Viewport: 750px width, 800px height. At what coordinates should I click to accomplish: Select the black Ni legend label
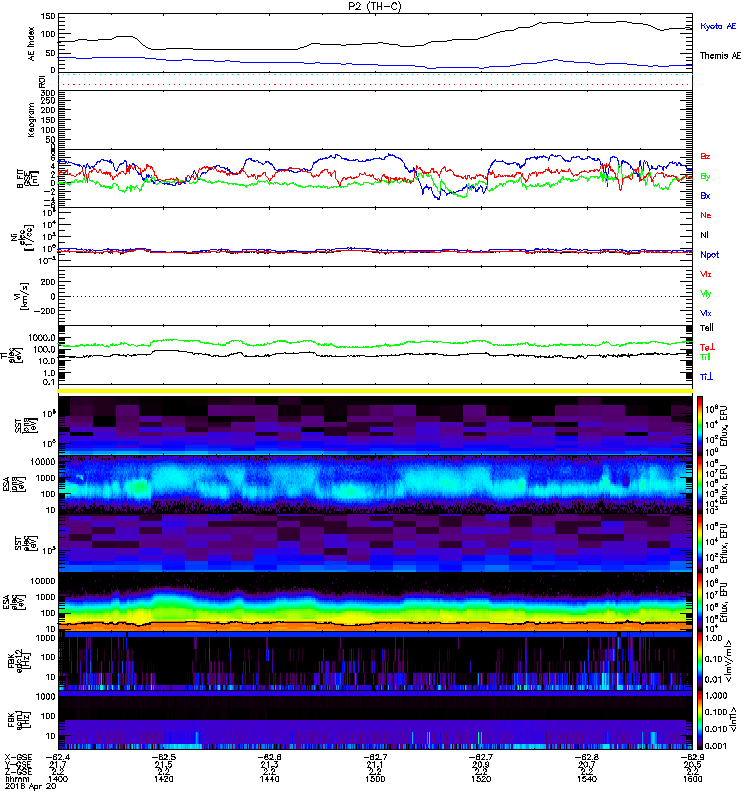704,235
